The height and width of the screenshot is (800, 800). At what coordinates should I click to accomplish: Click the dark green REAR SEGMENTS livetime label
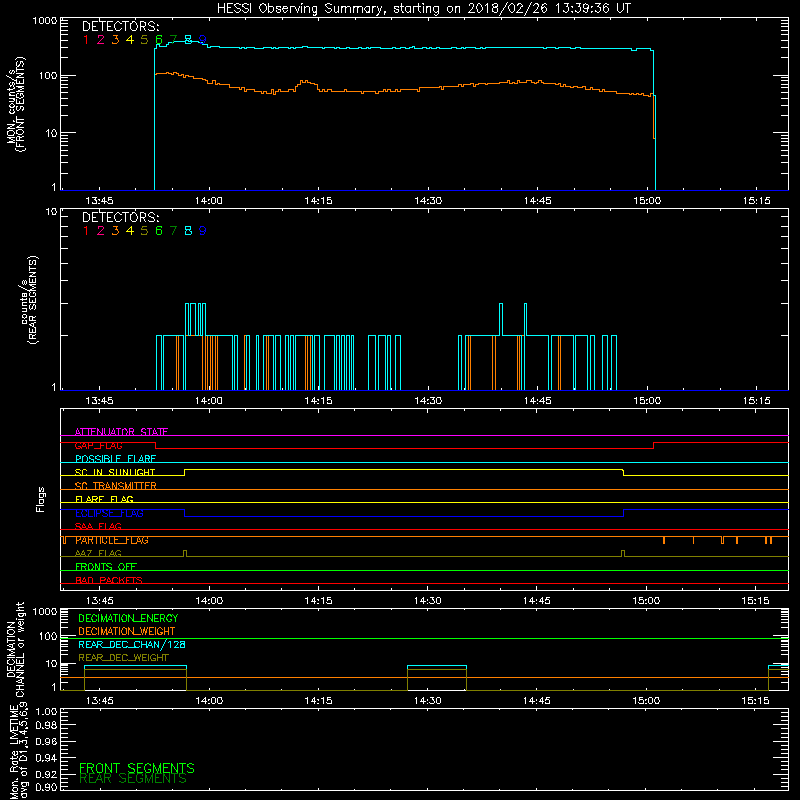133,779
